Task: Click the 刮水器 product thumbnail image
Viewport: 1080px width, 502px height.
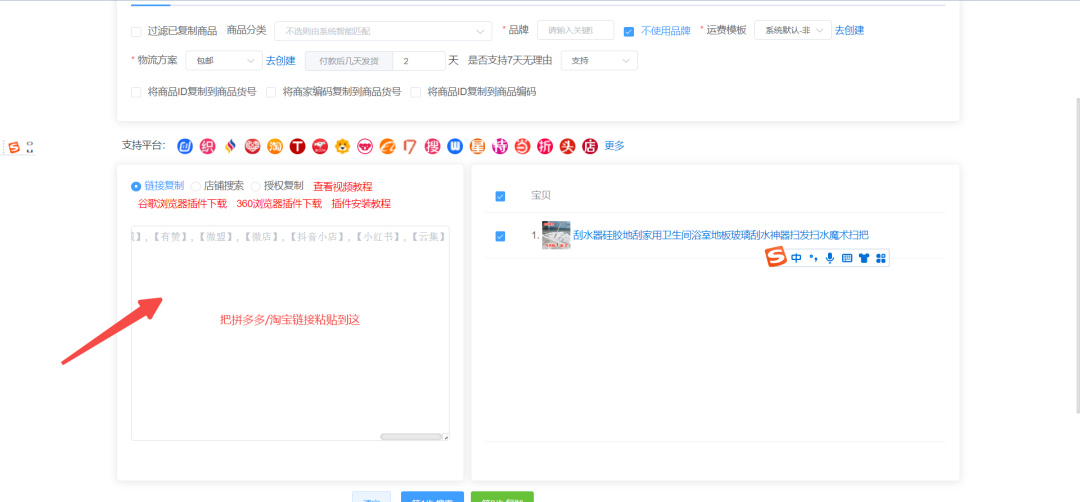Action: coord(556,235)
